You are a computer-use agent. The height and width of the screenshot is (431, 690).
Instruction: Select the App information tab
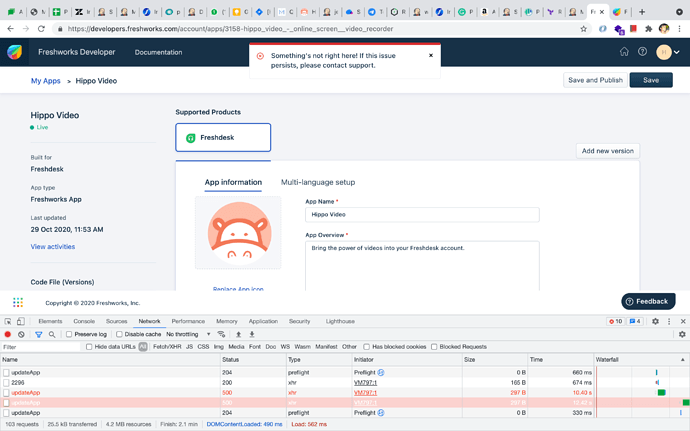point(233,182)
